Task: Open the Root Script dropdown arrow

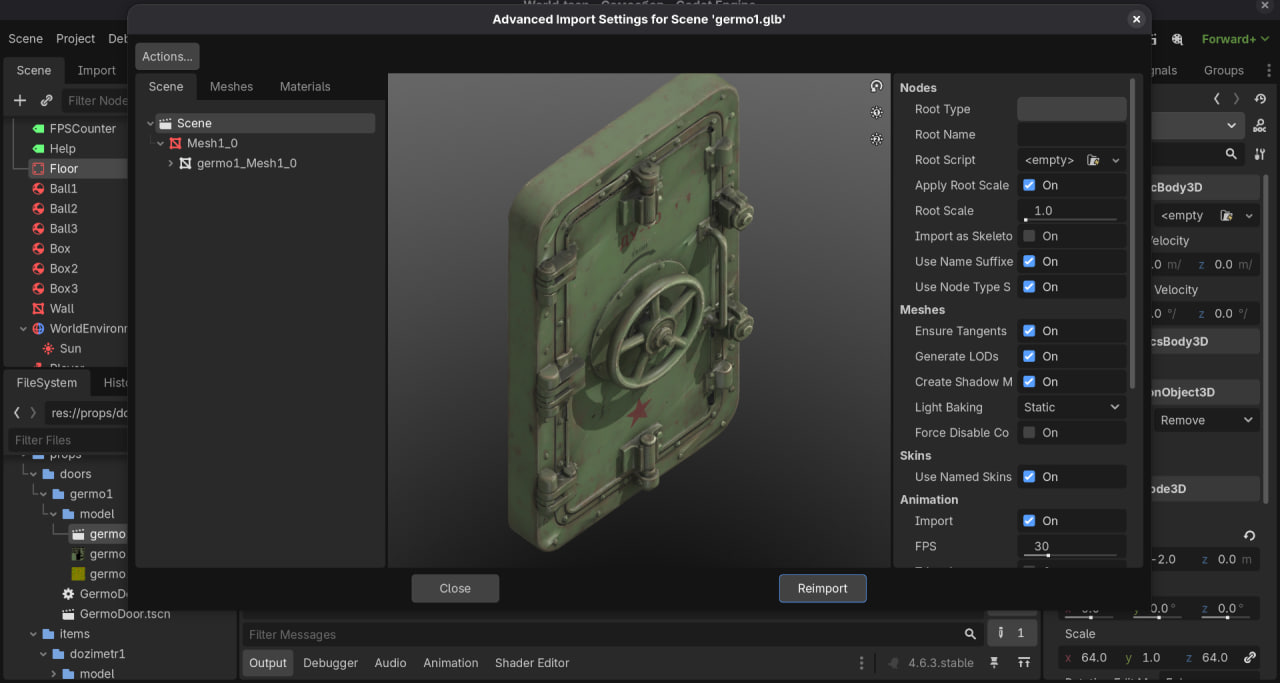Action: (x=1116, y=160)
